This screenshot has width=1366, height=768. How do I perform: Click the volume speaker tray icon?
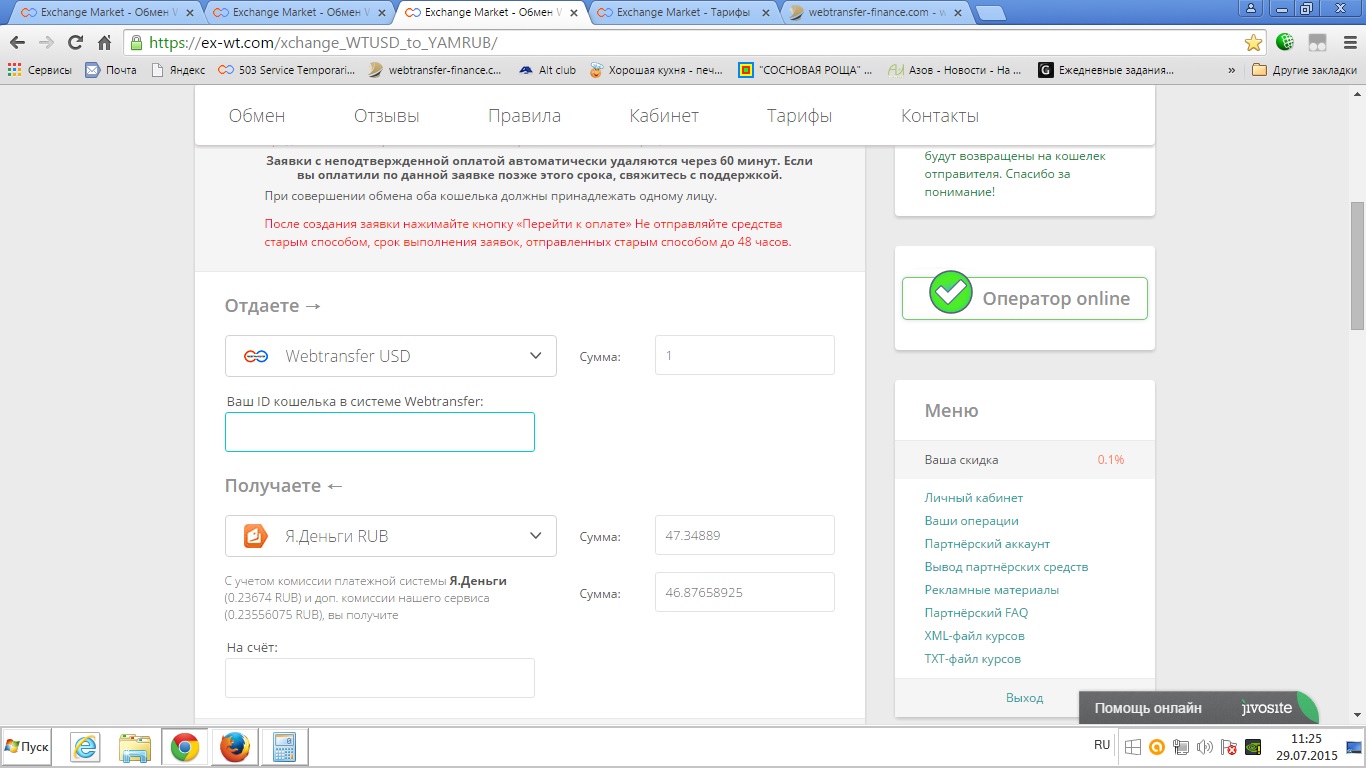coord(1204,747)
